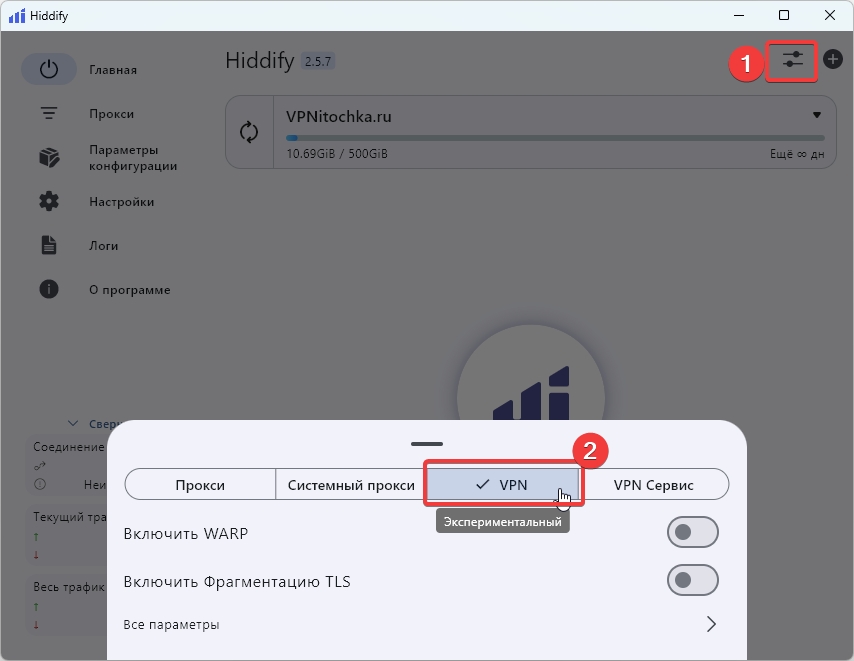Click the bottom sheet drag handle

[426, 443]
